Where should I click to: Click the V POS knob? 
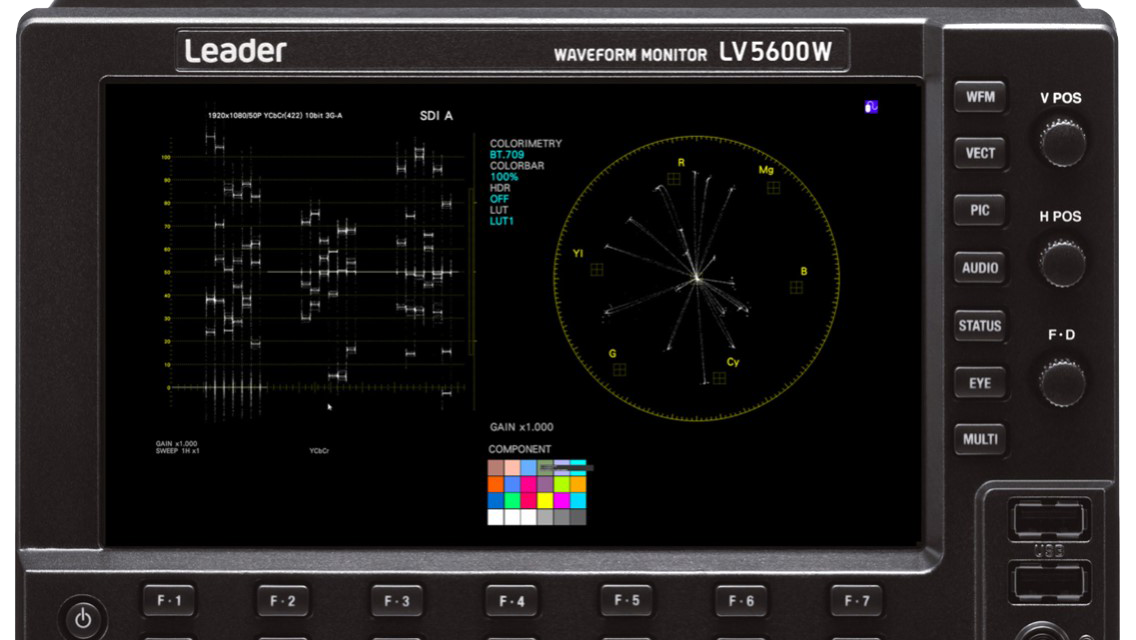coord(1062,143)
